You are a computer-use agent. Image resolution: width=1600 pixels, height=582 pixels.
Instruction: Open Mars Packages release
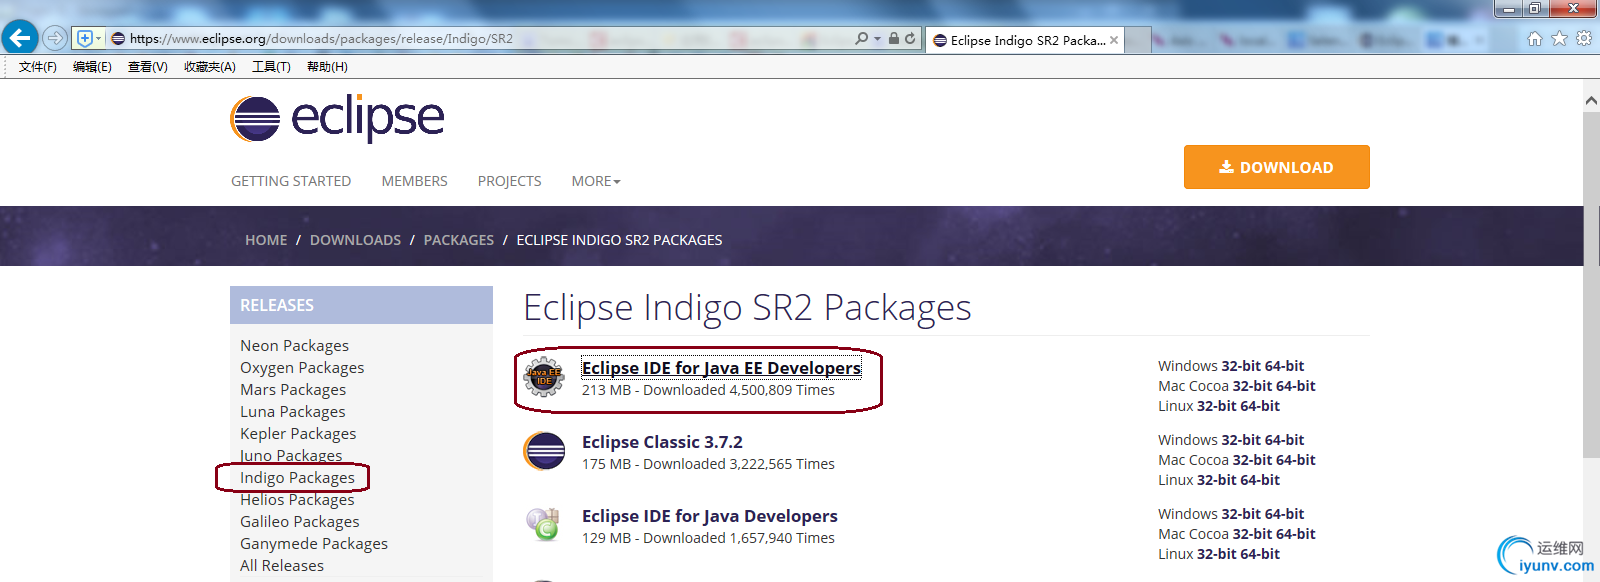(x=293, y=389)
